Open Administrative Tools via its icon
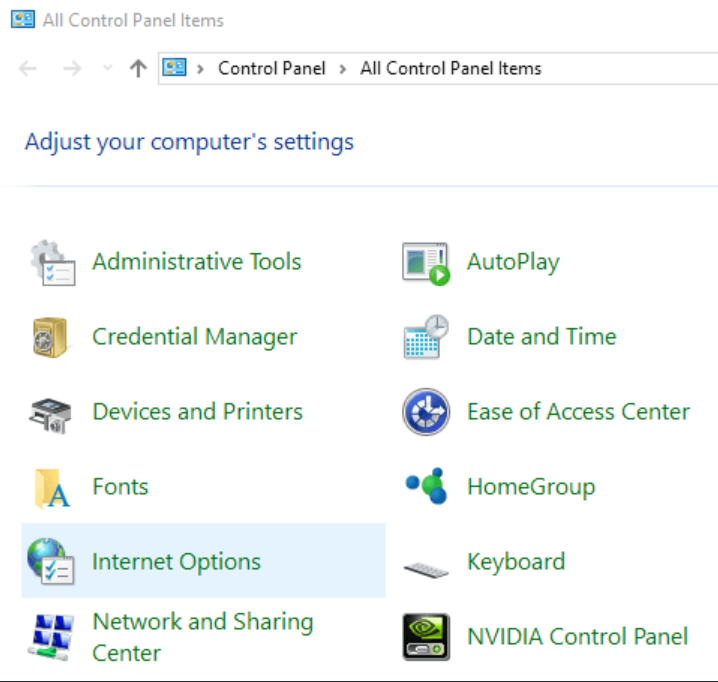 [50, 262]
